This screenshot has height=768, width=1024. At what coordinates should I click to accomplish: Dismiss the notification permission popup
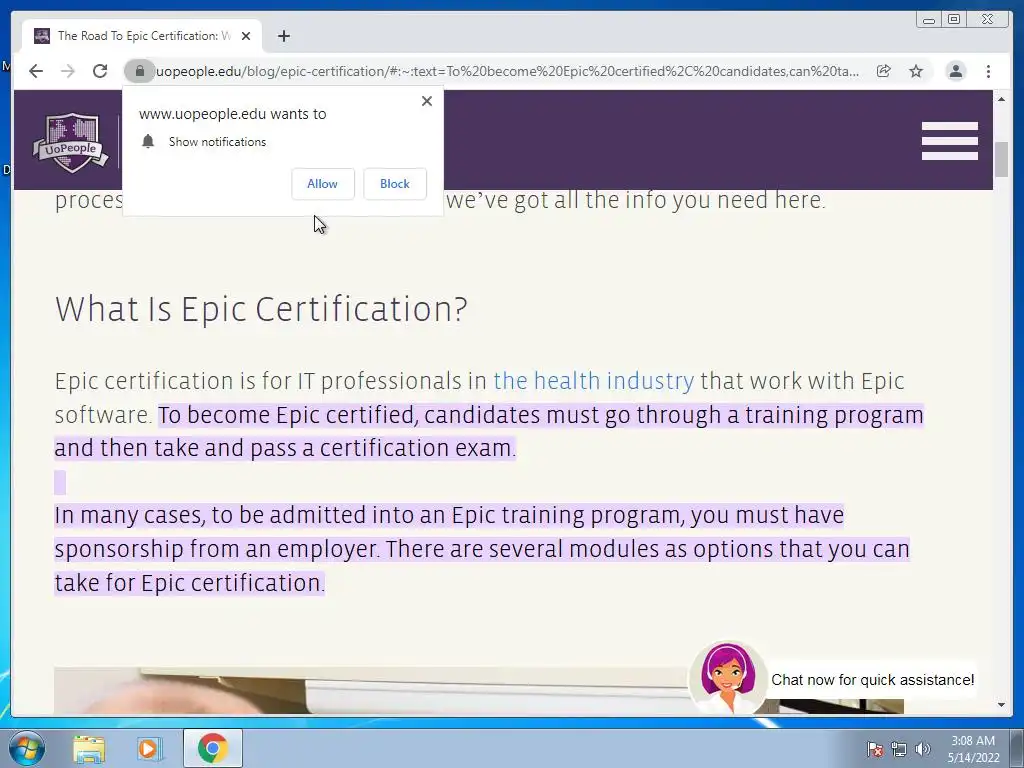coord(426,101)
